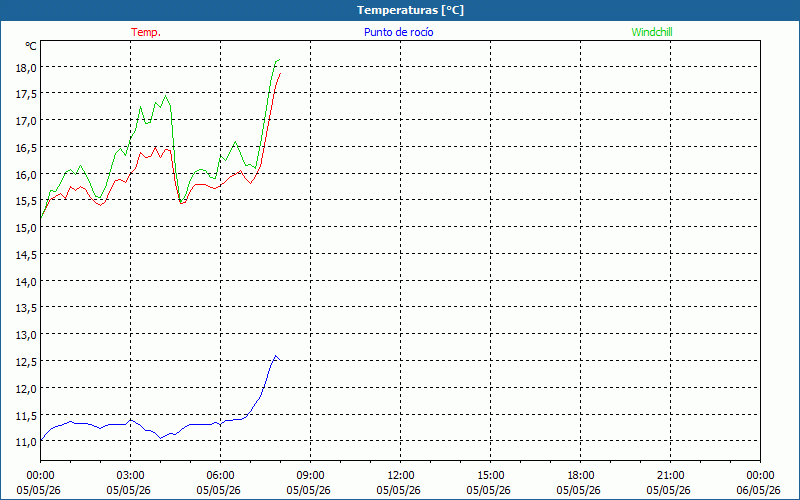The width and height of the screenshot is (800, 500).
Task: Click the 11,0 y-axis value
Action: point(26,442)
